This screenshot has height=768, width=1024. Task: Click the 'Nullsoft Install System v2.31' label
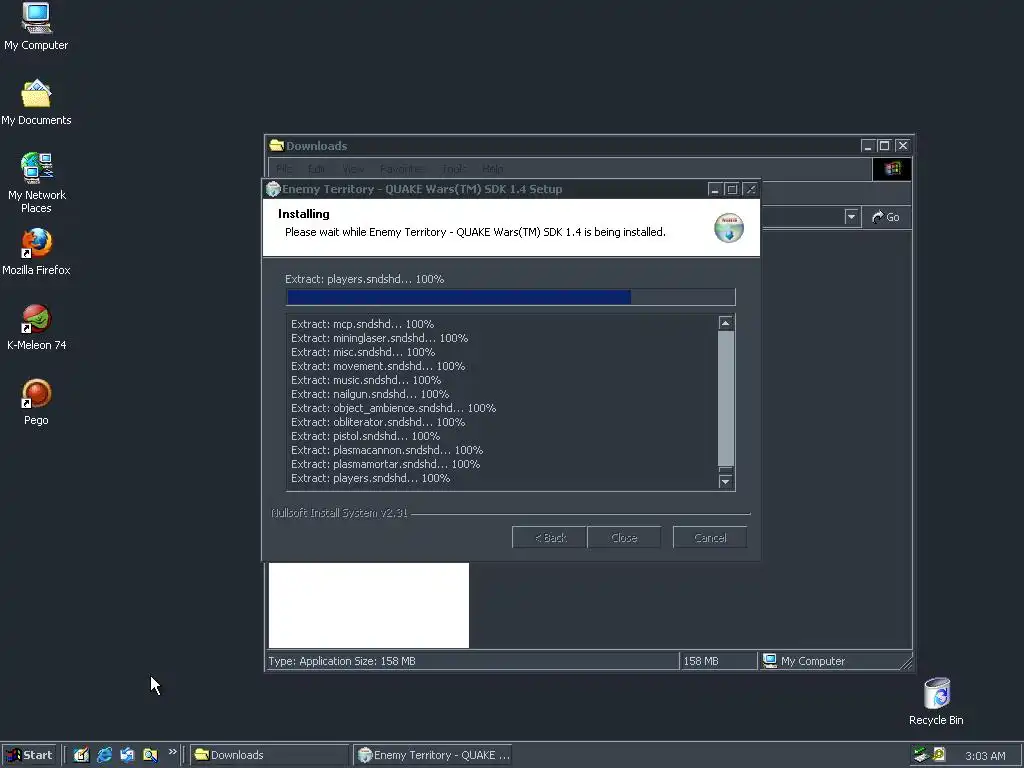[x=339, y=513]
